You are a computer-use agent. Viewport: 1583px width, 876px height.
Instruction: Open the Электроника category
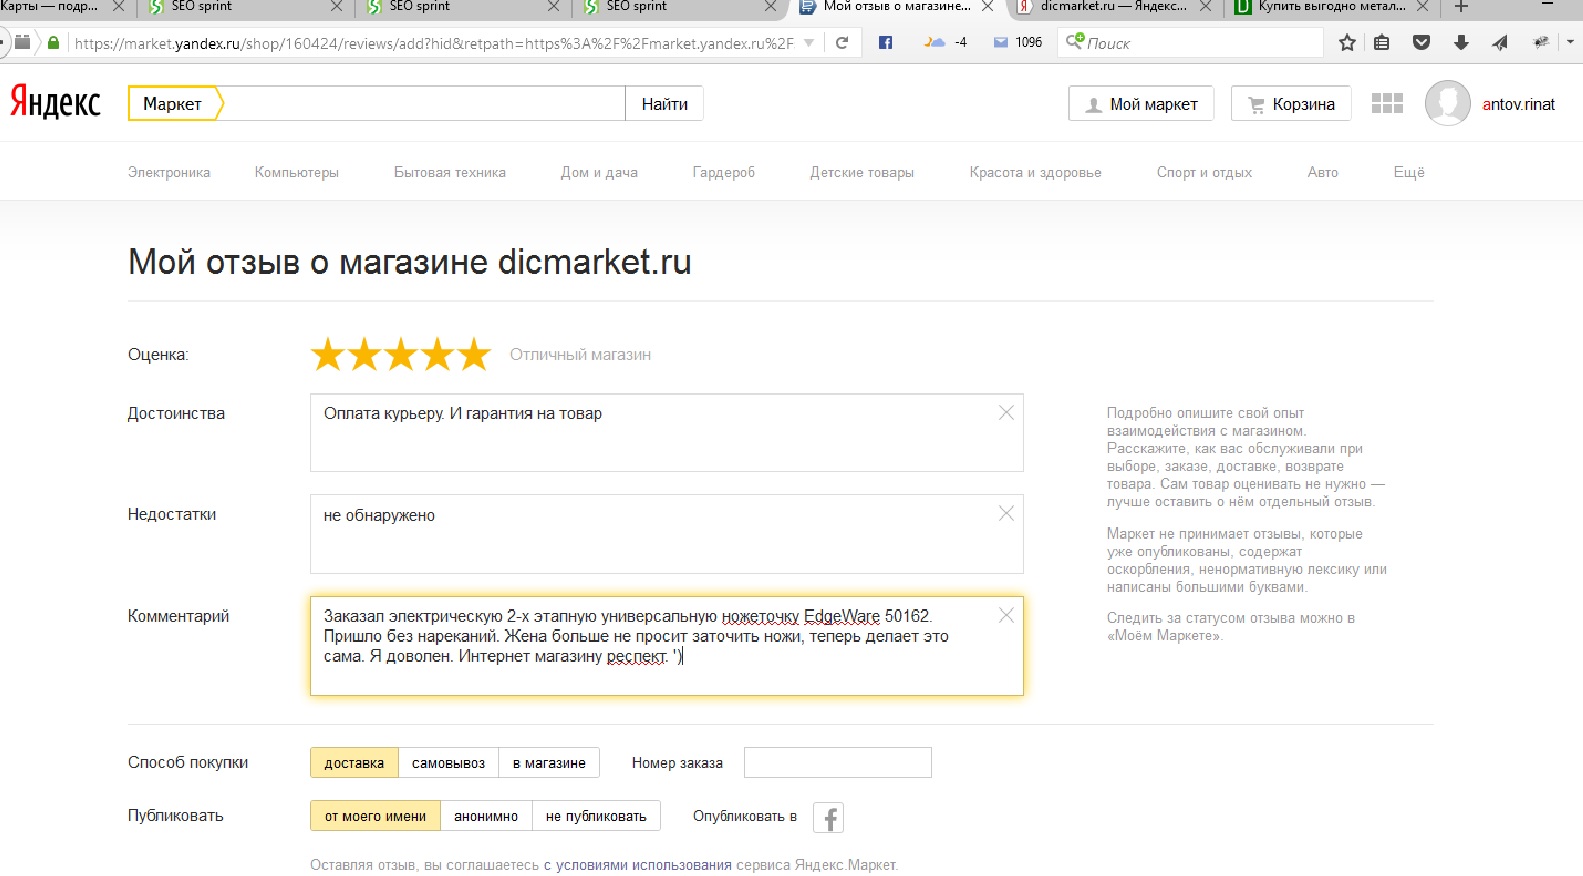(169, 172)
